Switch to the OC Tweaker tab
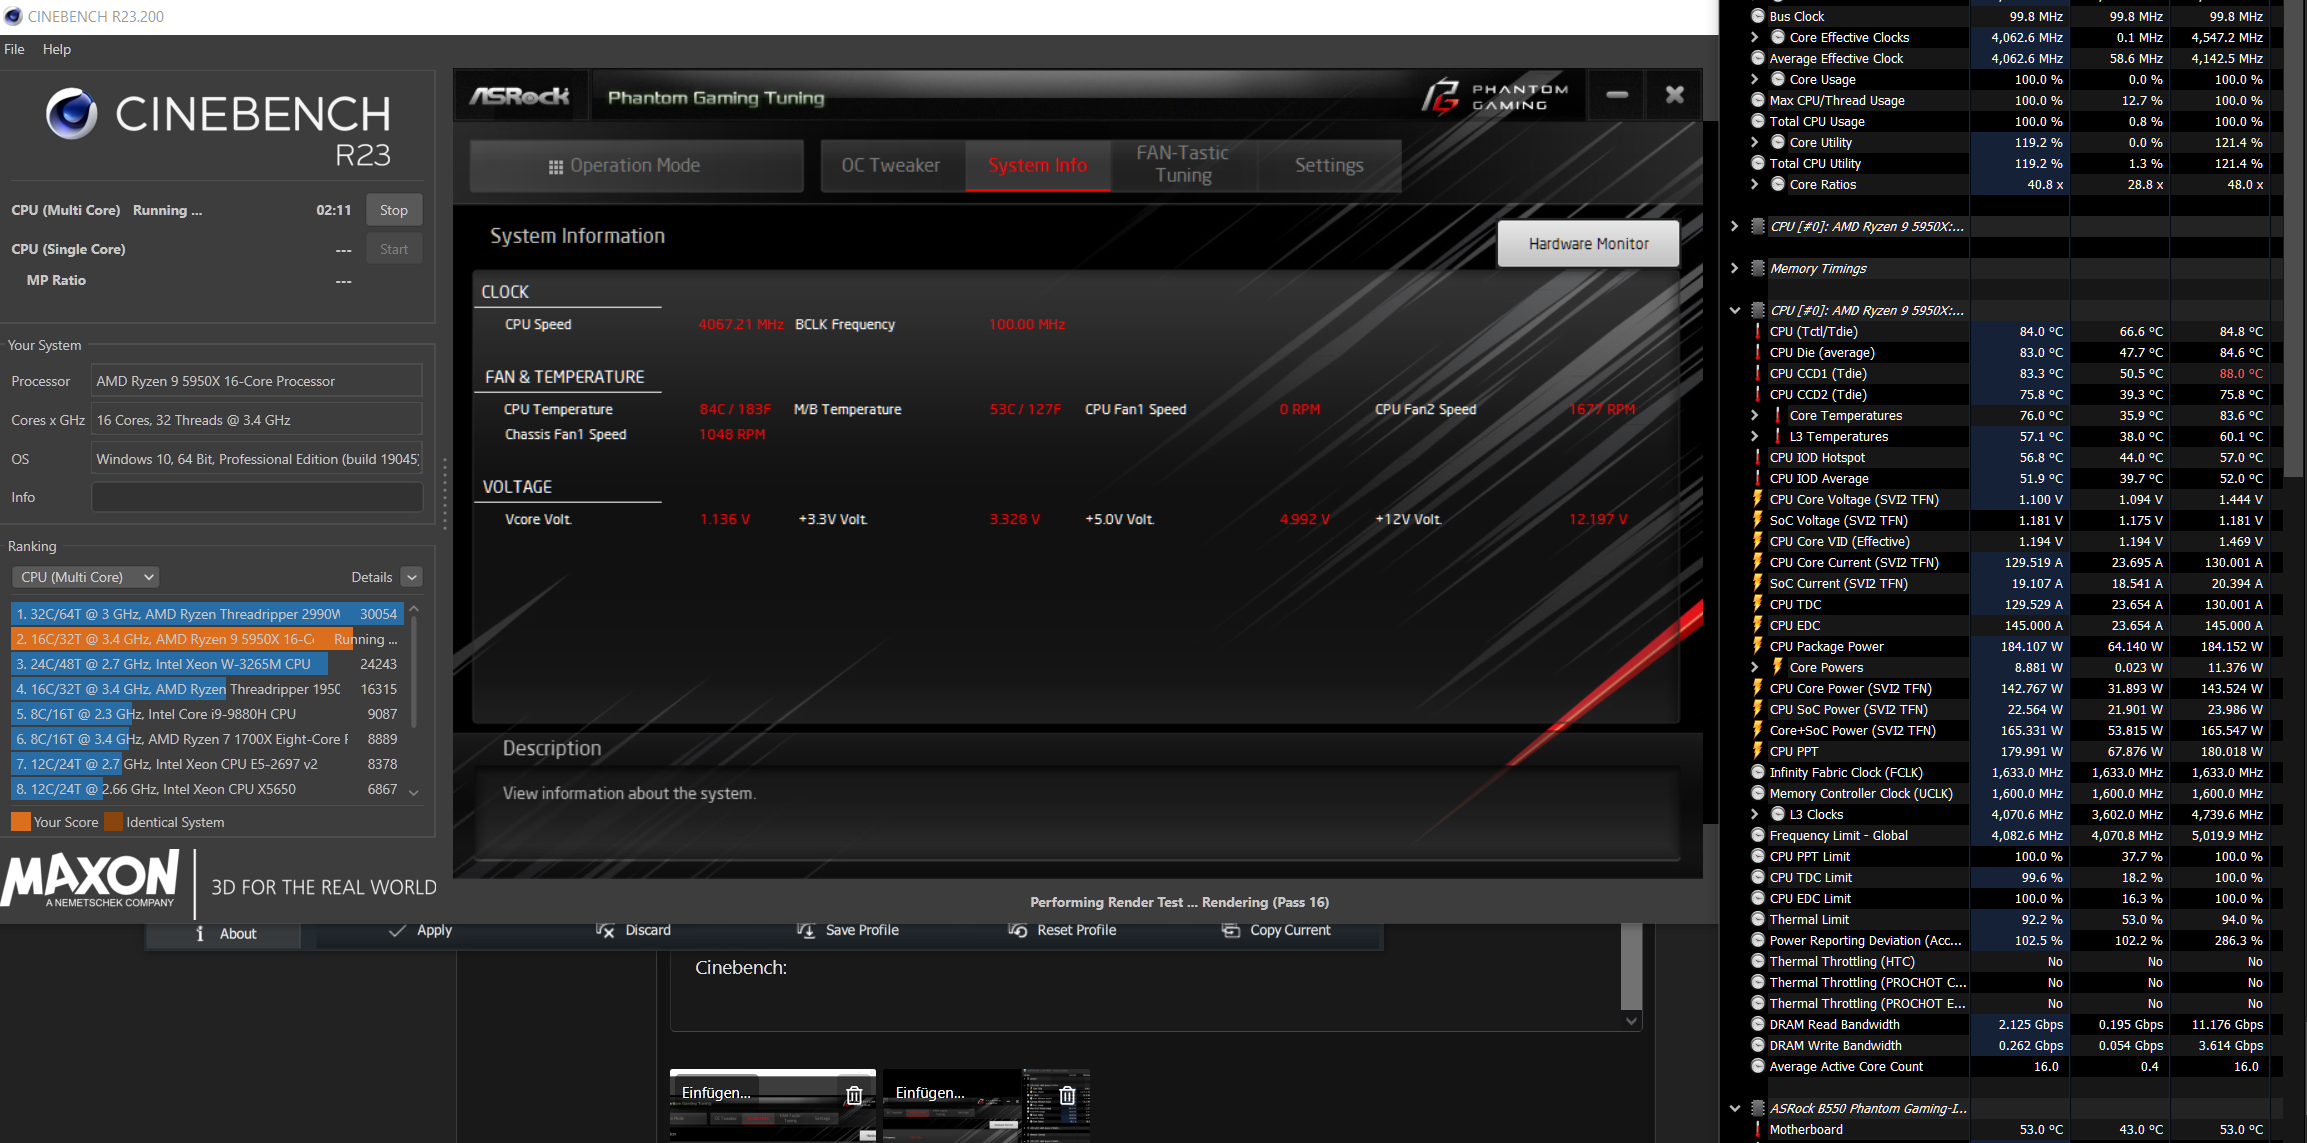The height and width of the screenshot is (1143, 2307). click(x=890, y=165)
